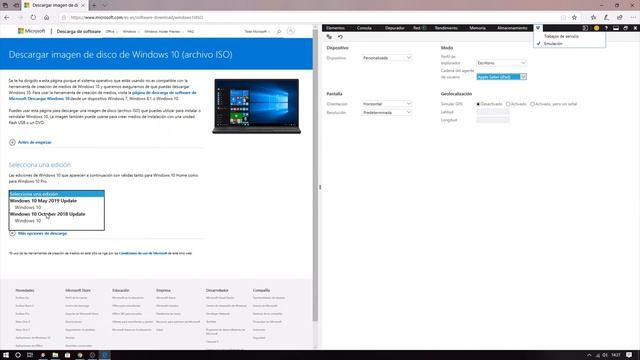Image resolution: width=640 pixels, height=360 pixels.
Task: Switch to the Consola tab
Action: tap(364, 28)
